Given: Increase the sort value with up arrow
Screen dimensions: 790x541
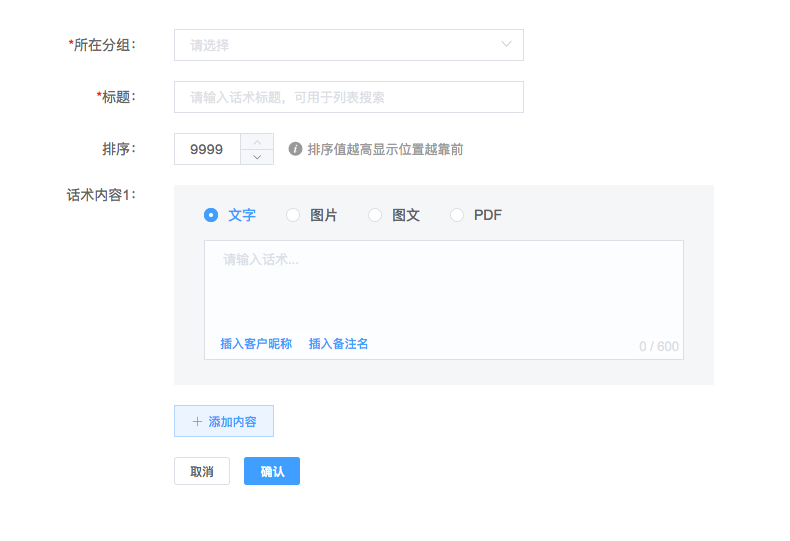Looking at the screenshot, I should 257,142.
